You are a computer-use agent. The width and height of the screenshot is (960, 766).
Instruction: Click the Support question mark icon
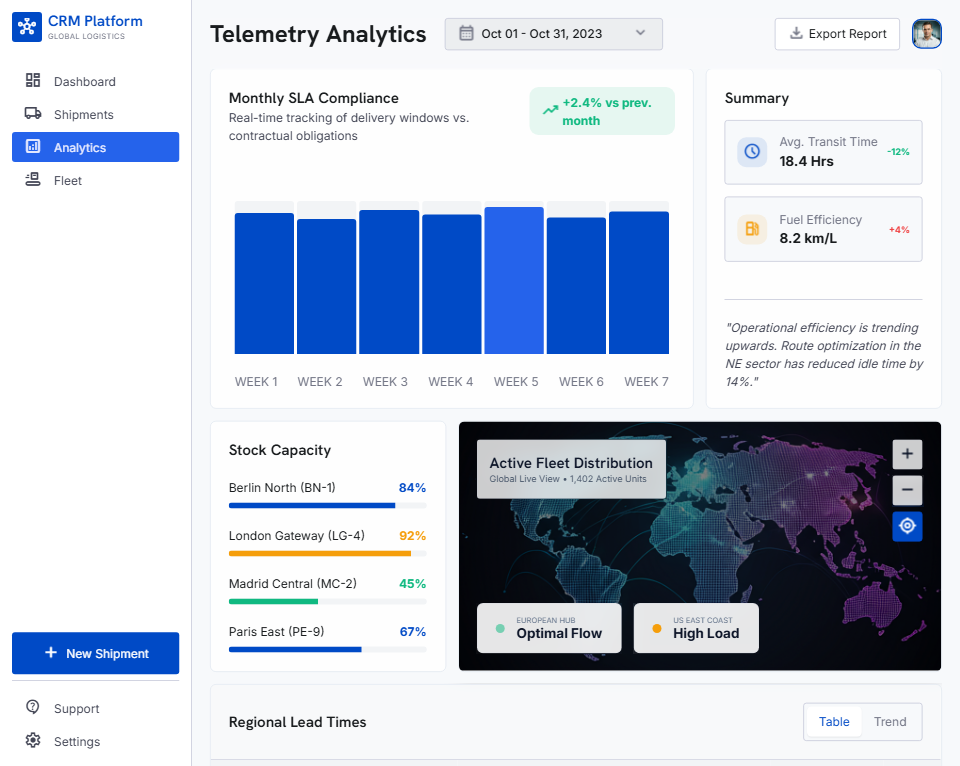(x=33, y=707)
